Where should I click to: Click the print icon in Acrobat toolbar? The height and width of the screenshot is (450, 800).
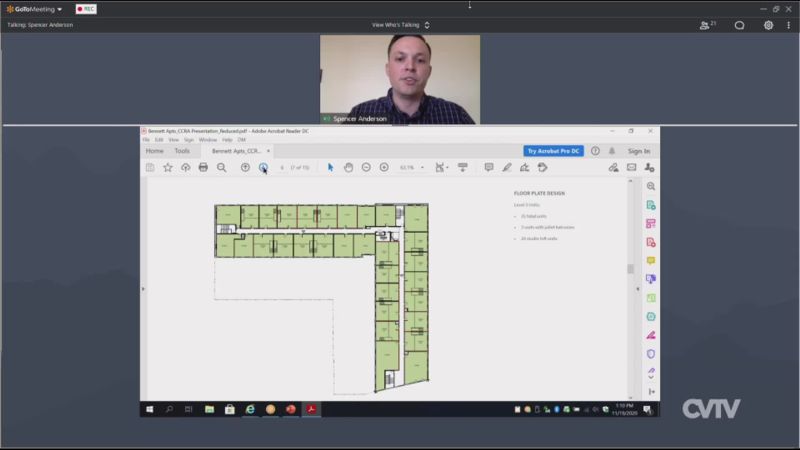pyautogui.click(x=203, y=167)
